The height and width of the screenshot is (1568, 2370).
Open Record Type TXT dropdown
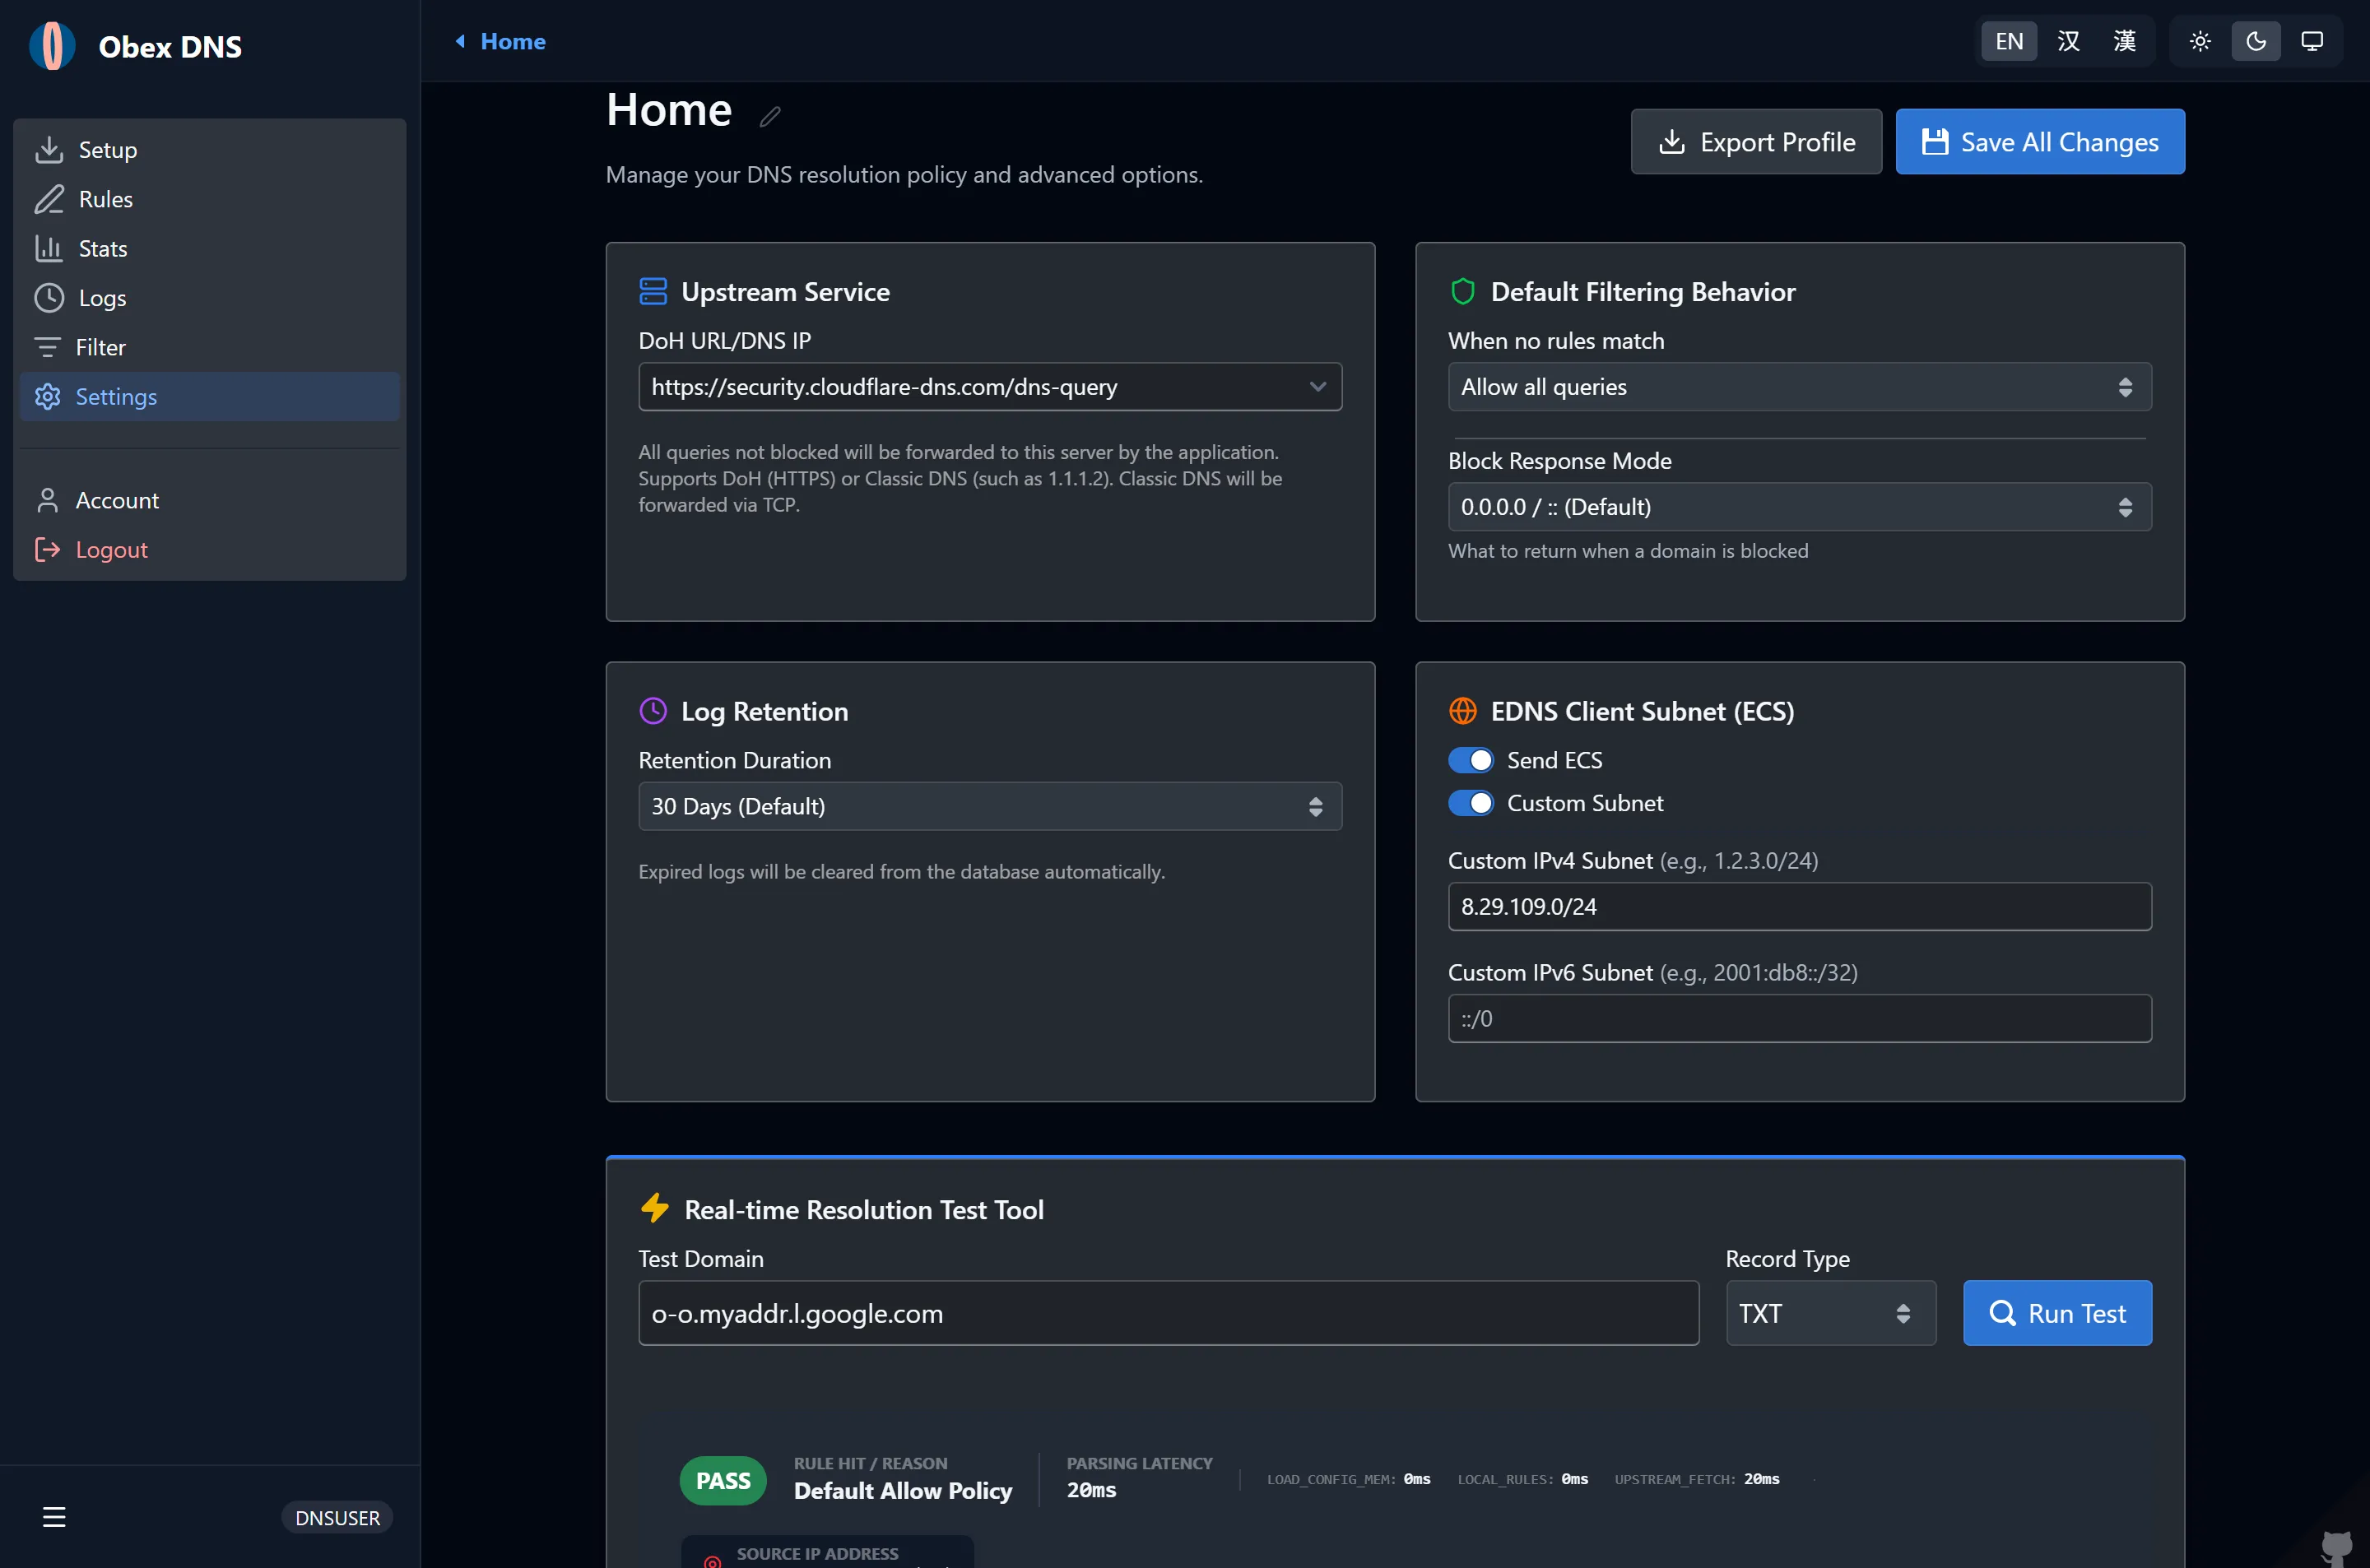click(1830, 1313)
